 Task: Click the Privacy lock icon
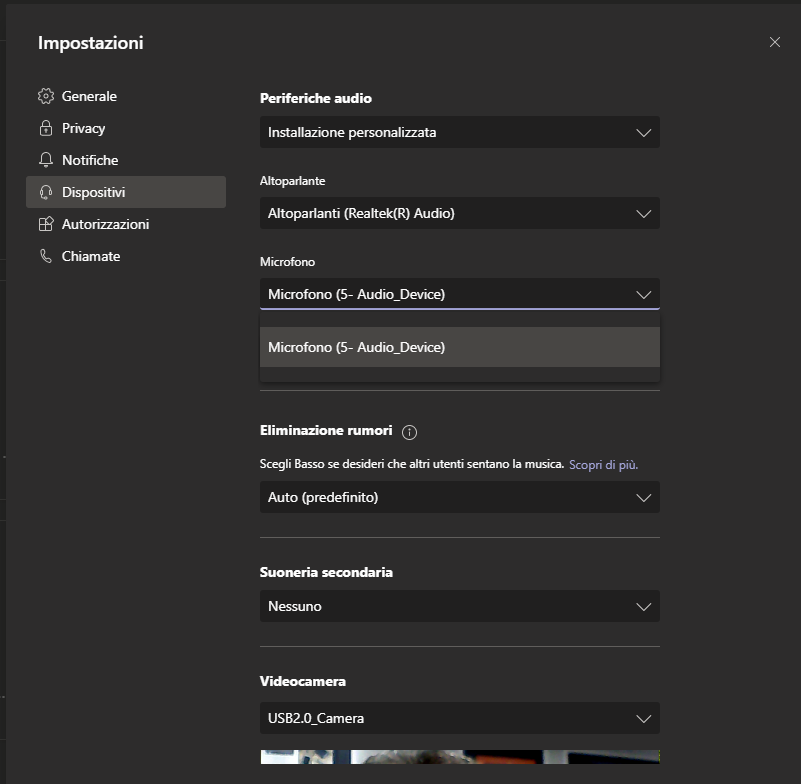[45, 128]
